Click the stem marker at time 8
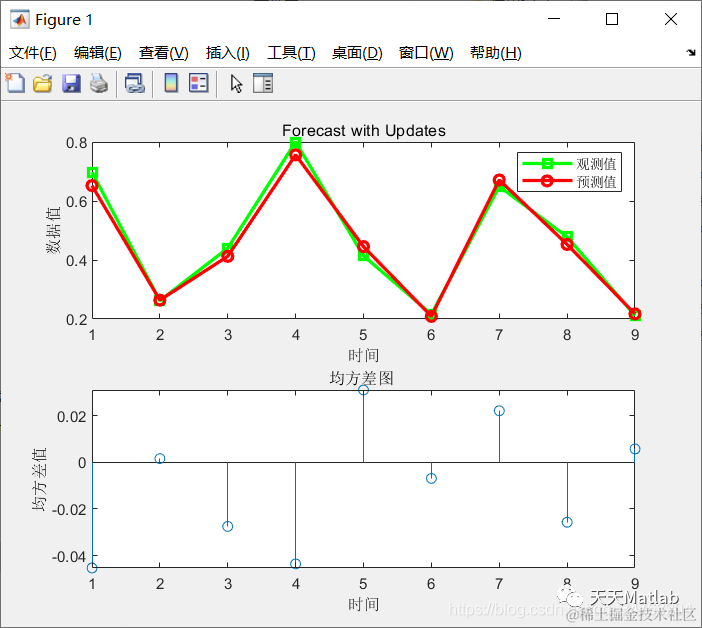Viewport: 702px width, 628px height. pyautogui.click(x=567, y=522)
